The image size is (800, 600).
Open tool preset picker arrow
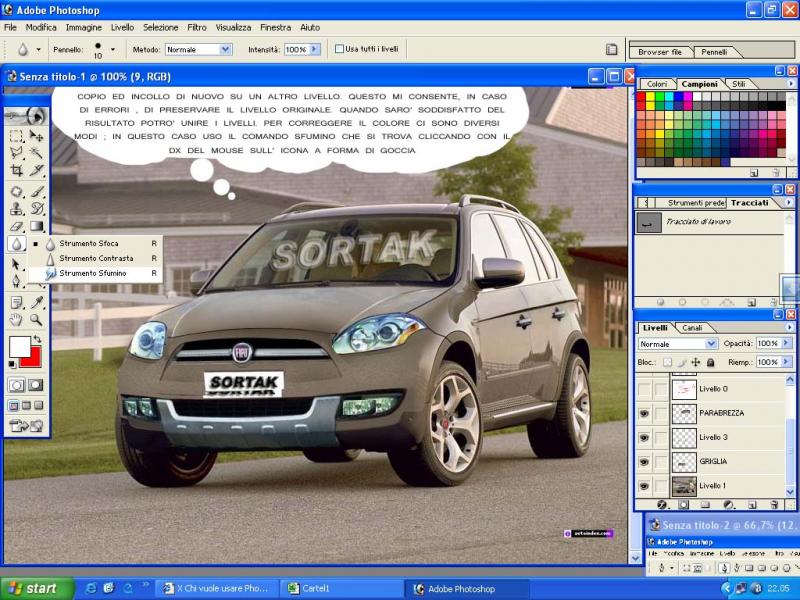(38, 50)
